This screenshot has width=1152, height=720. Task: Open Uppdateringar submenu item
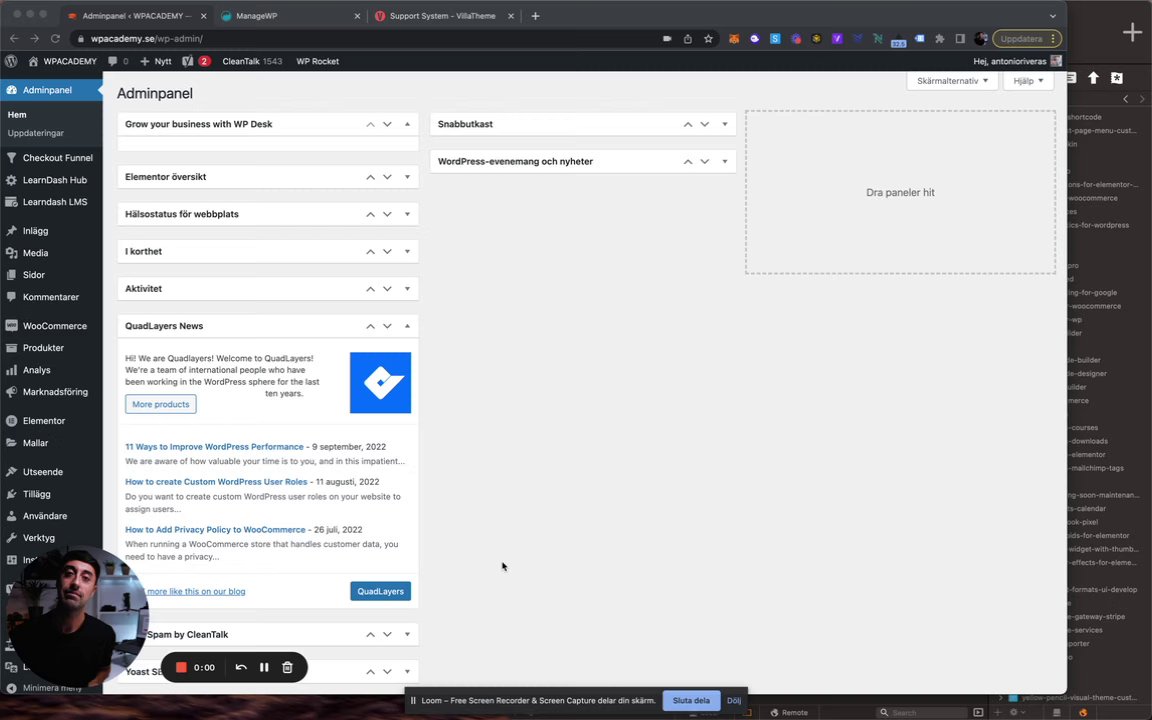pos(35,133)
